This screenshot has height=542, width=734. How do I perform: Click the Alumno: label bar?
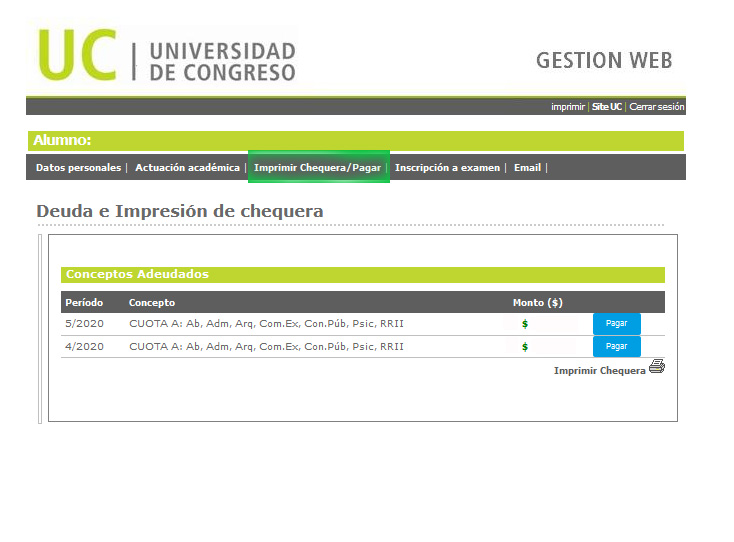356,140
